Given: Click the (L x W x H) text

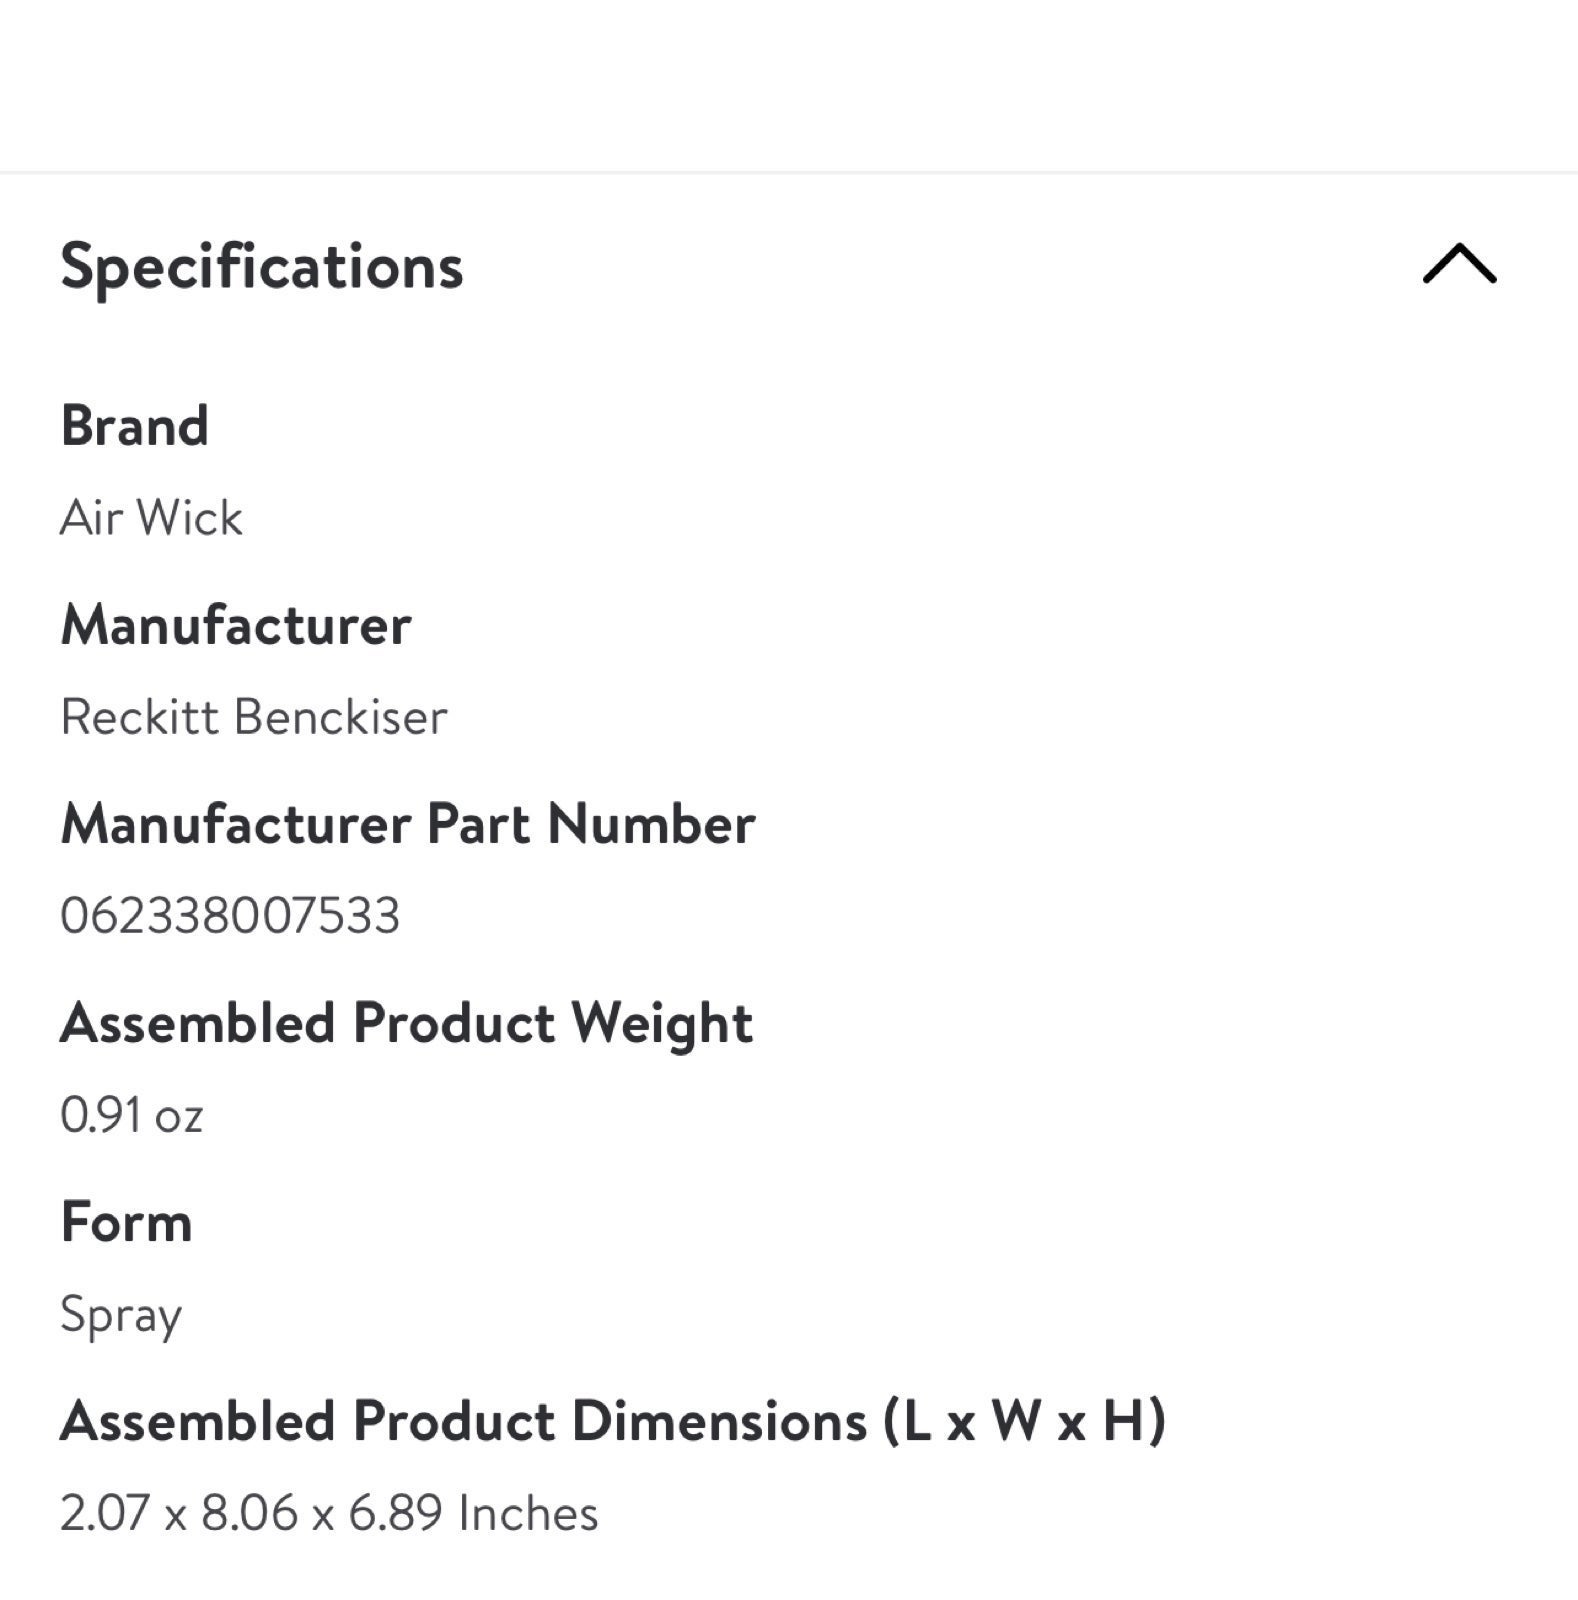Looking at the screenshot, I should click(1025, 1421).
